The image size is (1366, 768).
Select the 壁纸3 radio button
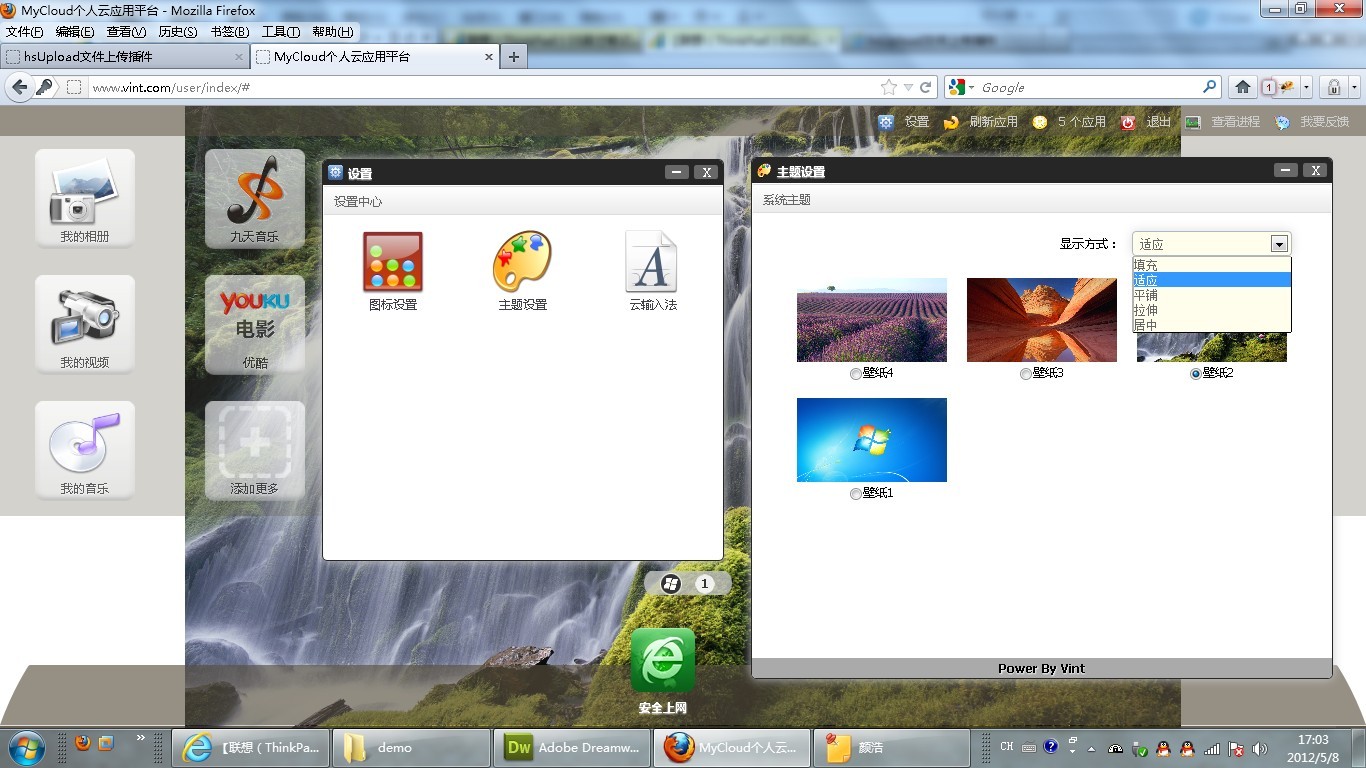[x=1025, y=374]
